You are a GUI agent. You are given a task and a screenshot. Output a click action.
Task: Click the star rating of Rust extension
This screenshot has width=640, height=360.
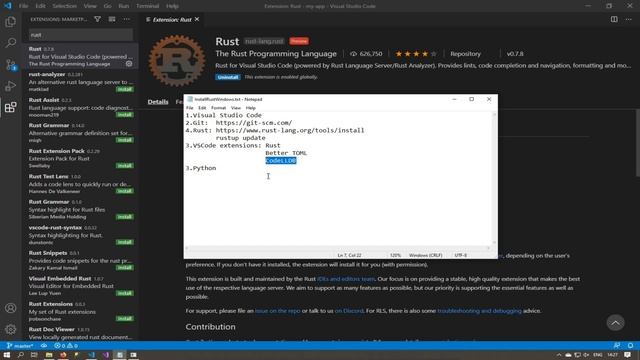416,53
